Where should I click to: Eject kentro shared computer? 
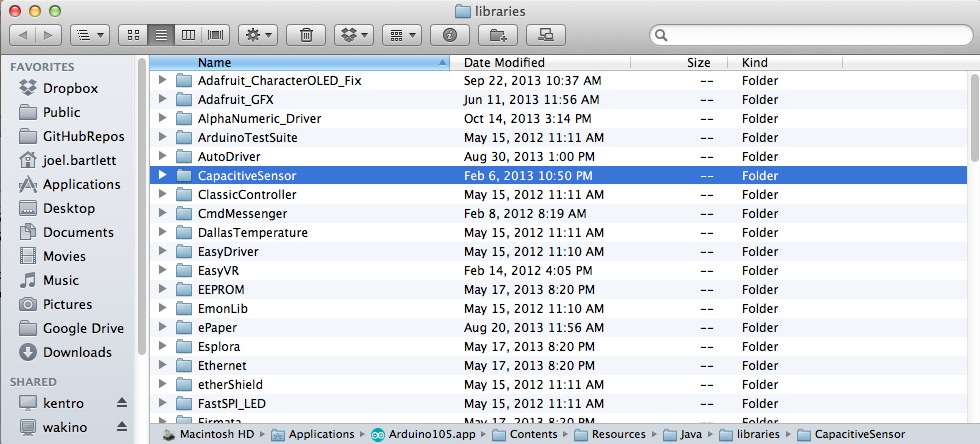tap(122, 403)
